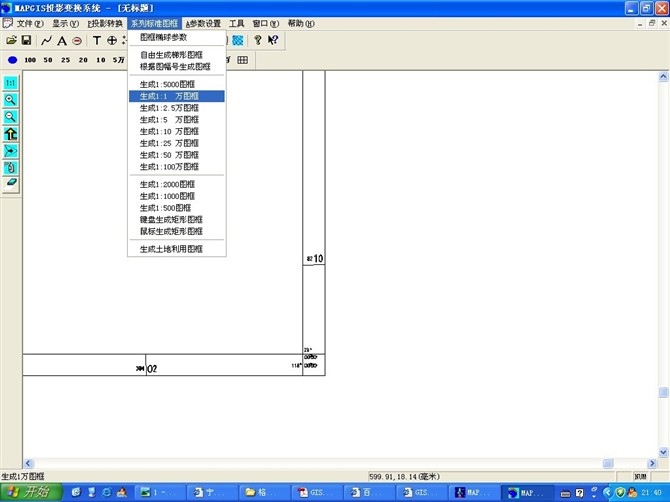The height and width of the screenshot is (502, 670).
Task: Open the 帮助(H) menu
Action: [x=301, y=23]
